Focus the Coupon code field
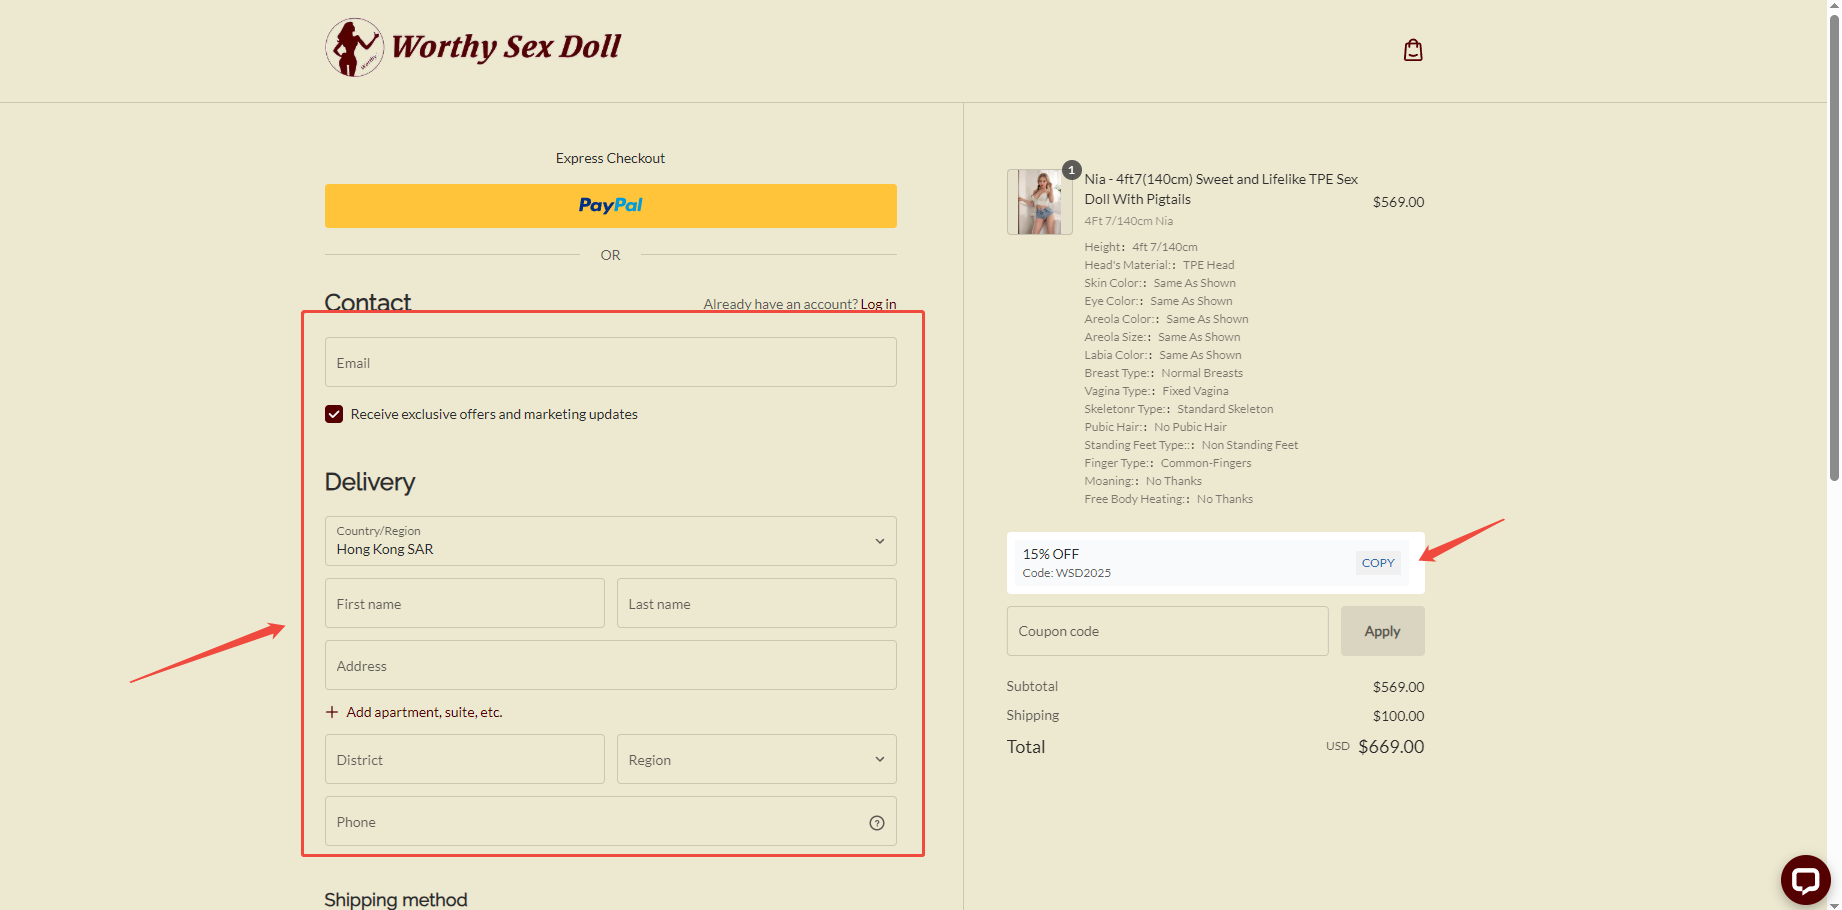 [x=1166, y=631]
